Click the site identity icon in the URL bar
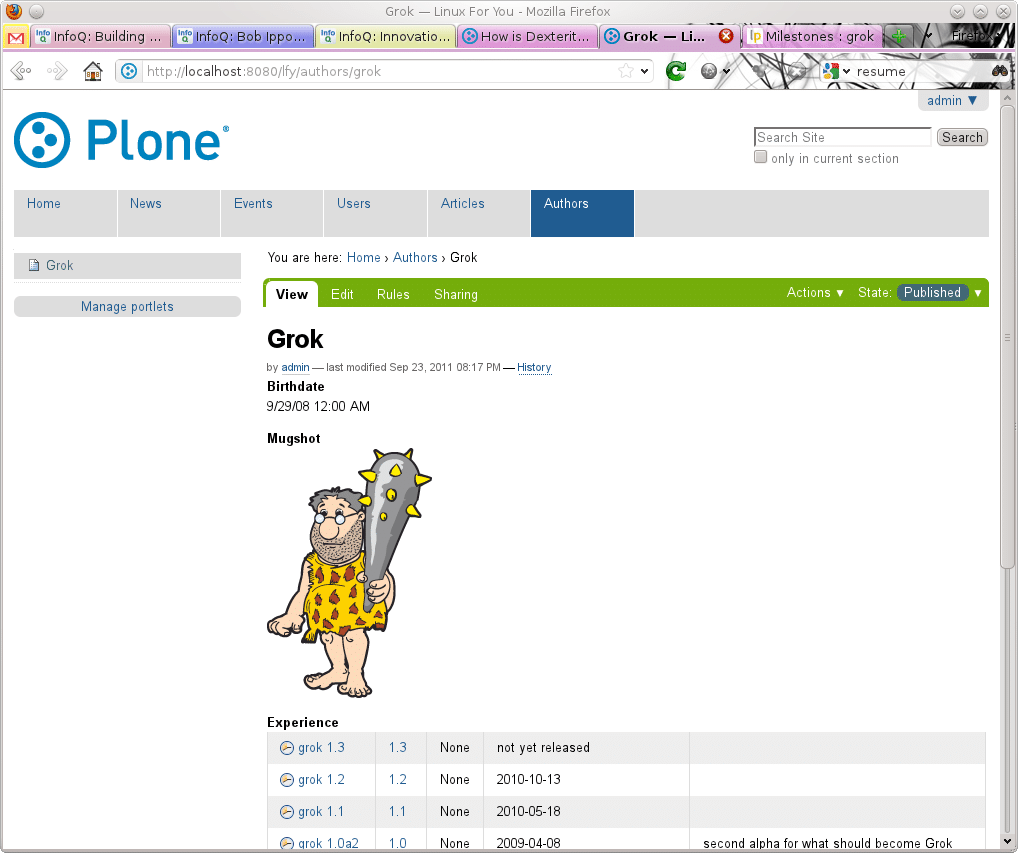 tap(129, 71)
